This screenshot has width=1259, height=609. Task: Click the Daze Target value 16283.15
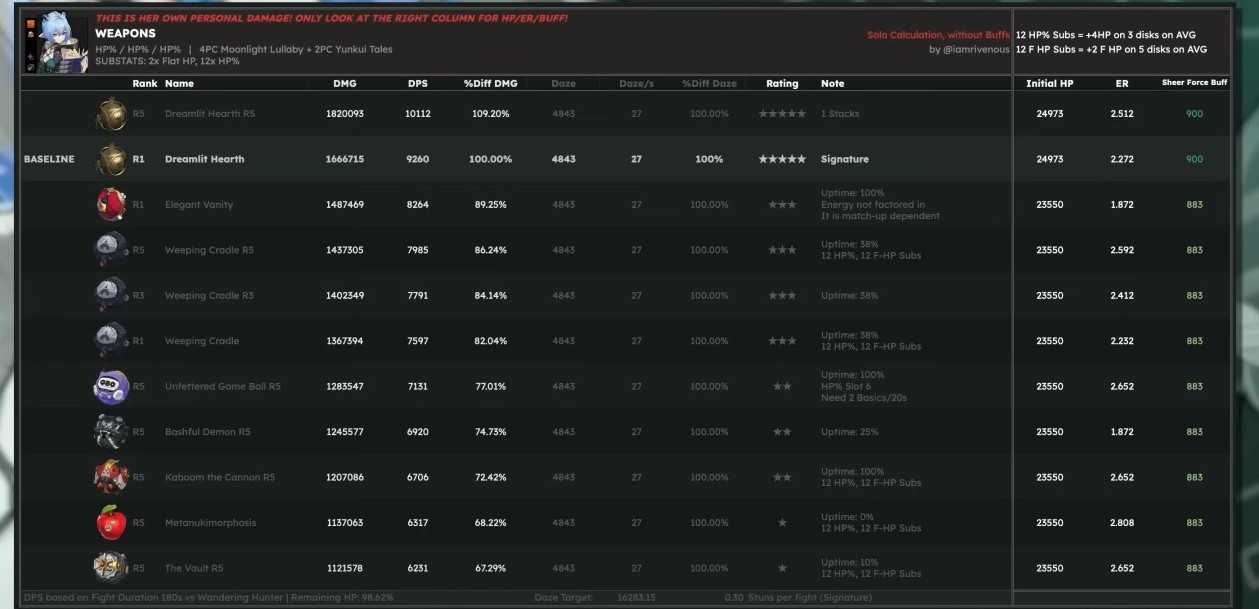635,597
